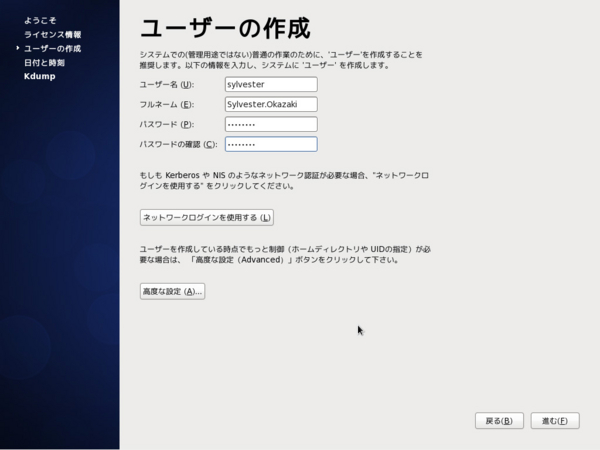The height and width of the screenshot is (450, 600).
Task: Click the 戻る(B) back button
Action: pos(499,421)
